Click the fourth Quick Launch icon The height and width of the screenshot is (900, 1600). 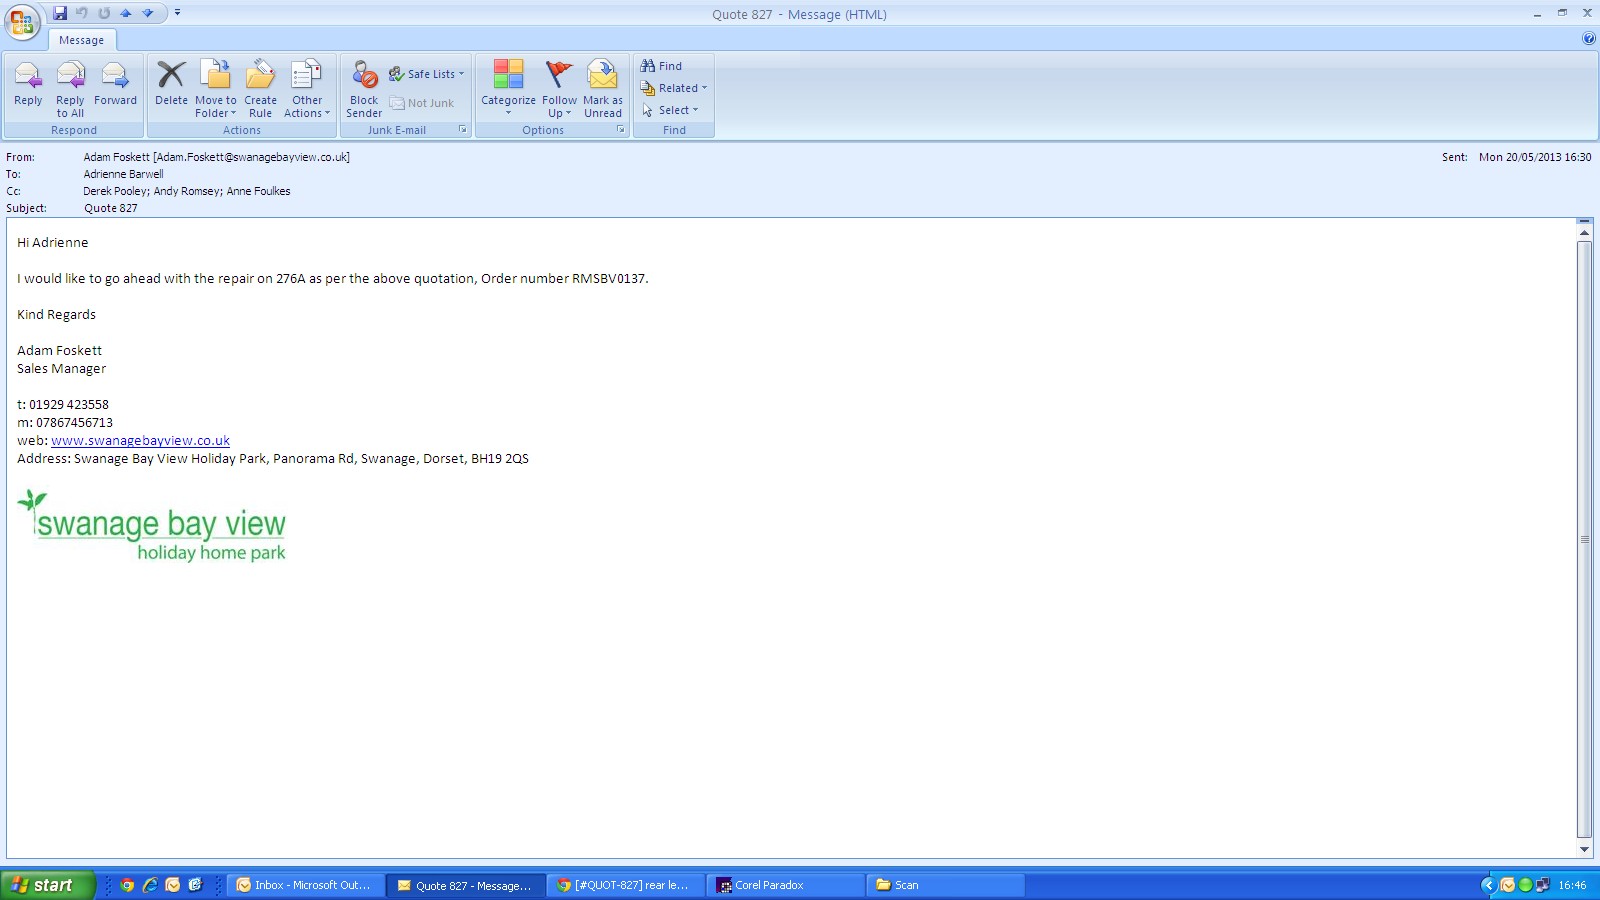pyautogui.click(x=195, y=885)
